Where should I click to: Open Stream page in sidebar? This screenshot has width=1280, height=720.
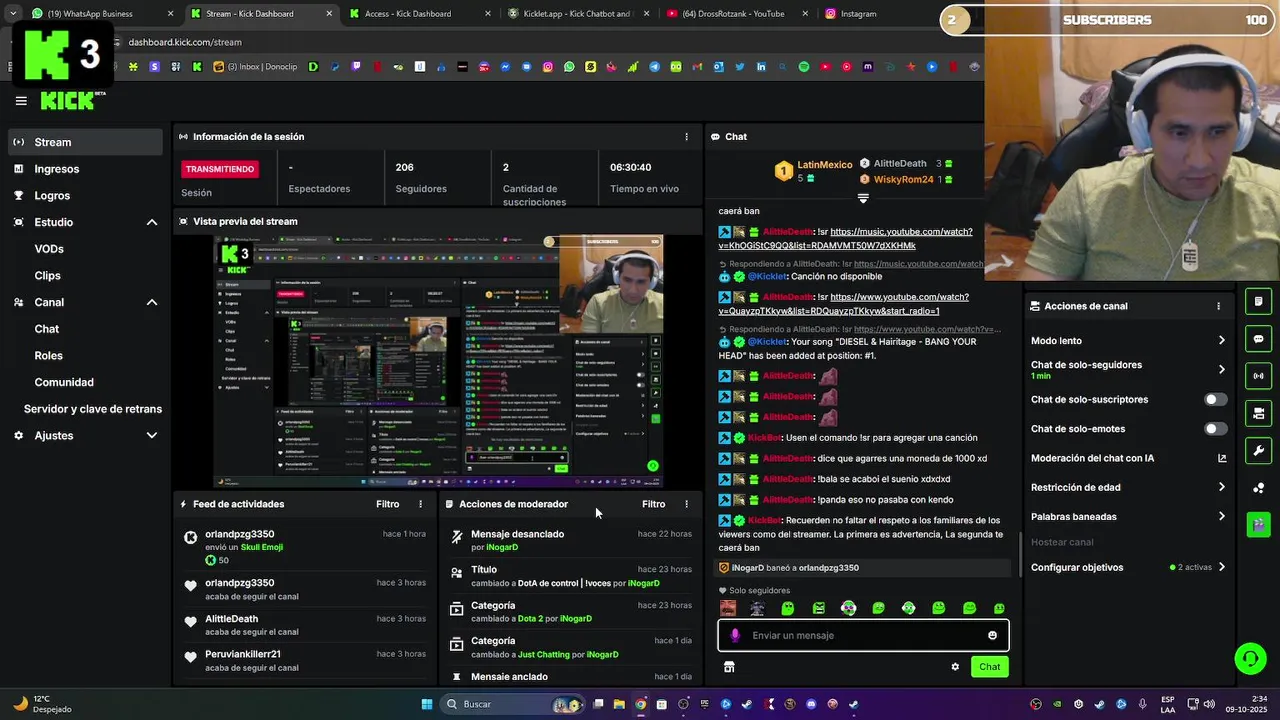pos(84,142)
